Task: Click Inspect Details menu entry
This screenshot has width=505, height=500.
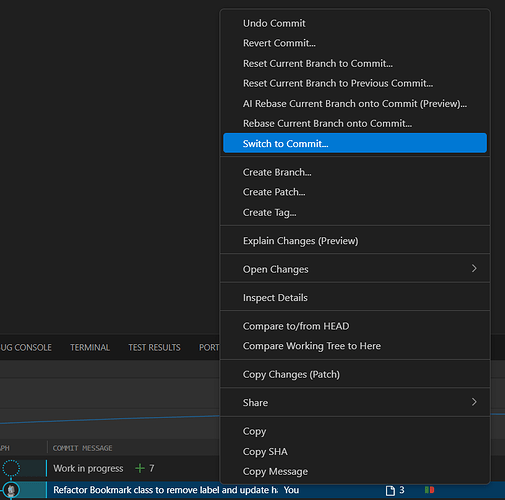Action: click(x=355, y=298)
